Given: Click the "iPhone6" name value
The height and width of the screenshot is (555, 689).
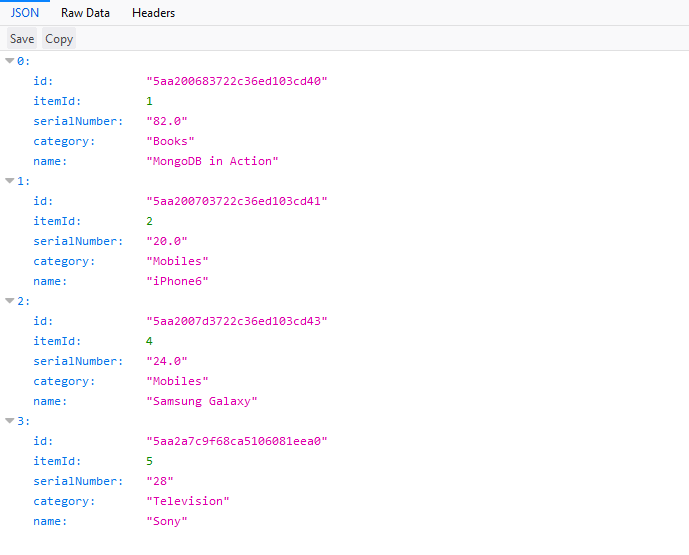Looking at the screenshot, I should [177, 281].
